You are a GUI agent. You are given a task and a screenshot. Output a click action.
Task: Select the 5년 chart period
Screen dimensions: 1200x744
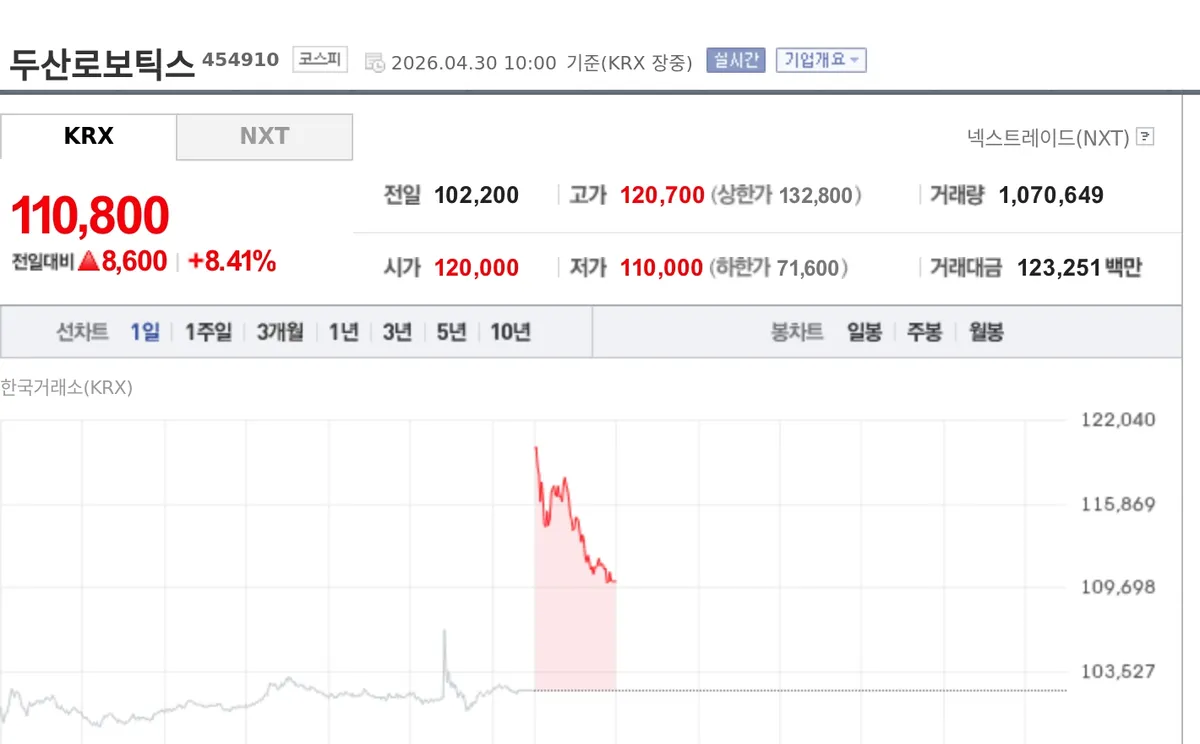451,333
